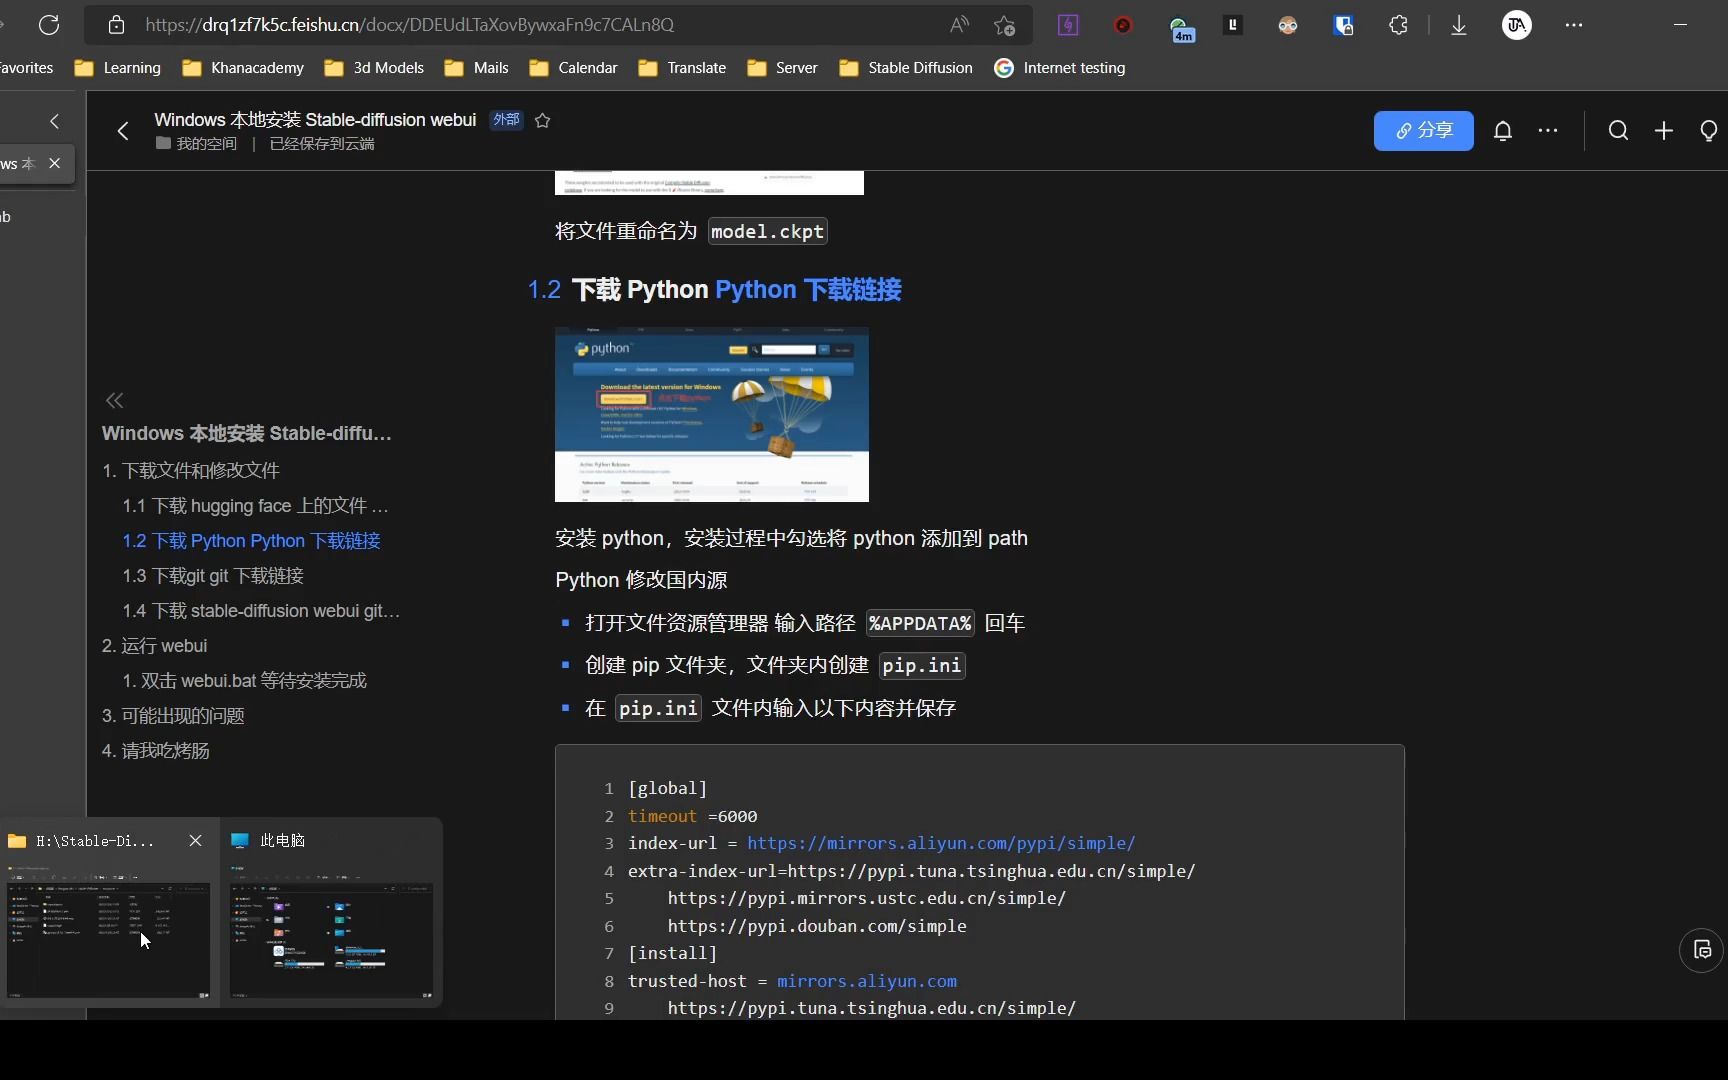1728x1080 pixels.
Task: Click the search magnifier icon in document header
Action: pos(1618,131)
